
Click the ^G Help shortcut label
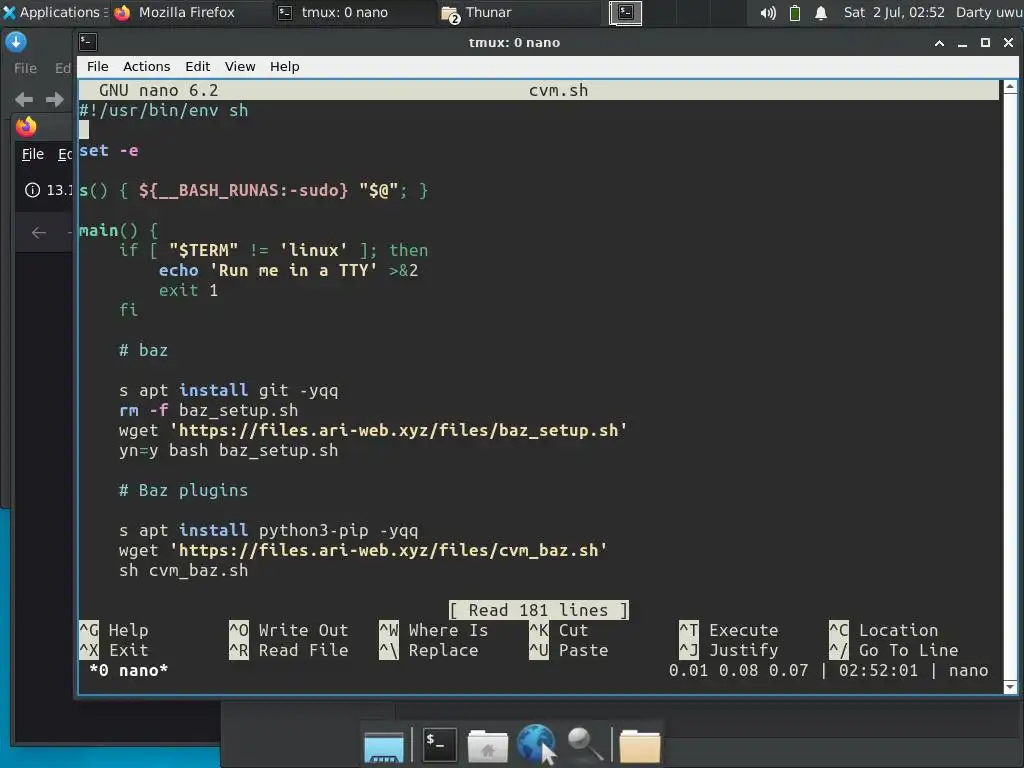pyautogui.click(x=114, y=630)
